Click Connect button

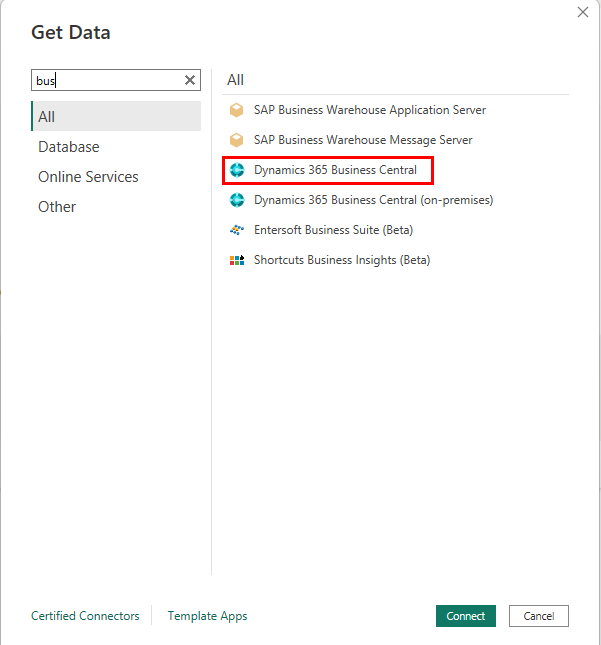466,616
